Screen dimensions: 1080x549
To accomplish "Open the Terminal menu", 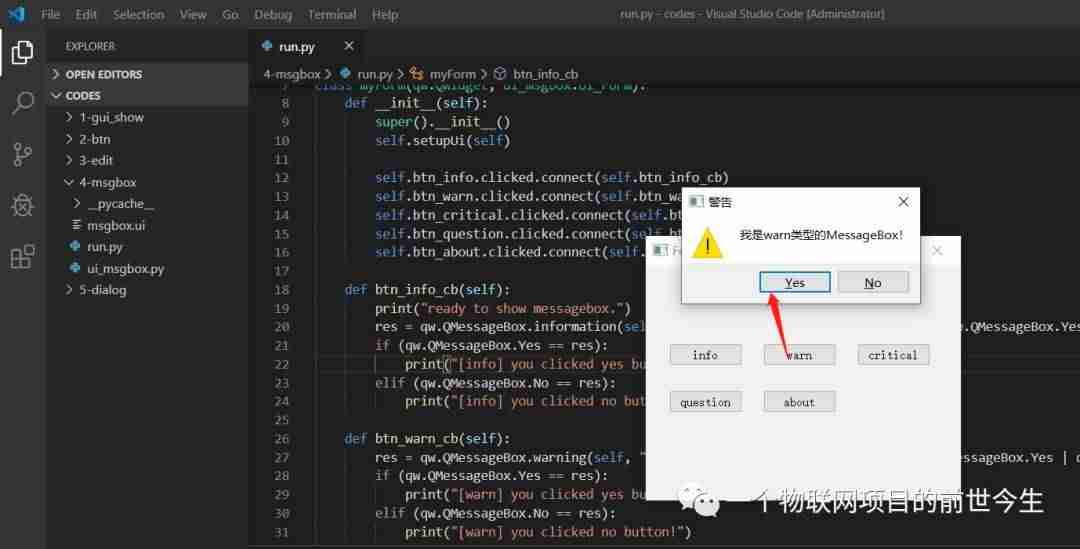I will (x=332, y=14).
